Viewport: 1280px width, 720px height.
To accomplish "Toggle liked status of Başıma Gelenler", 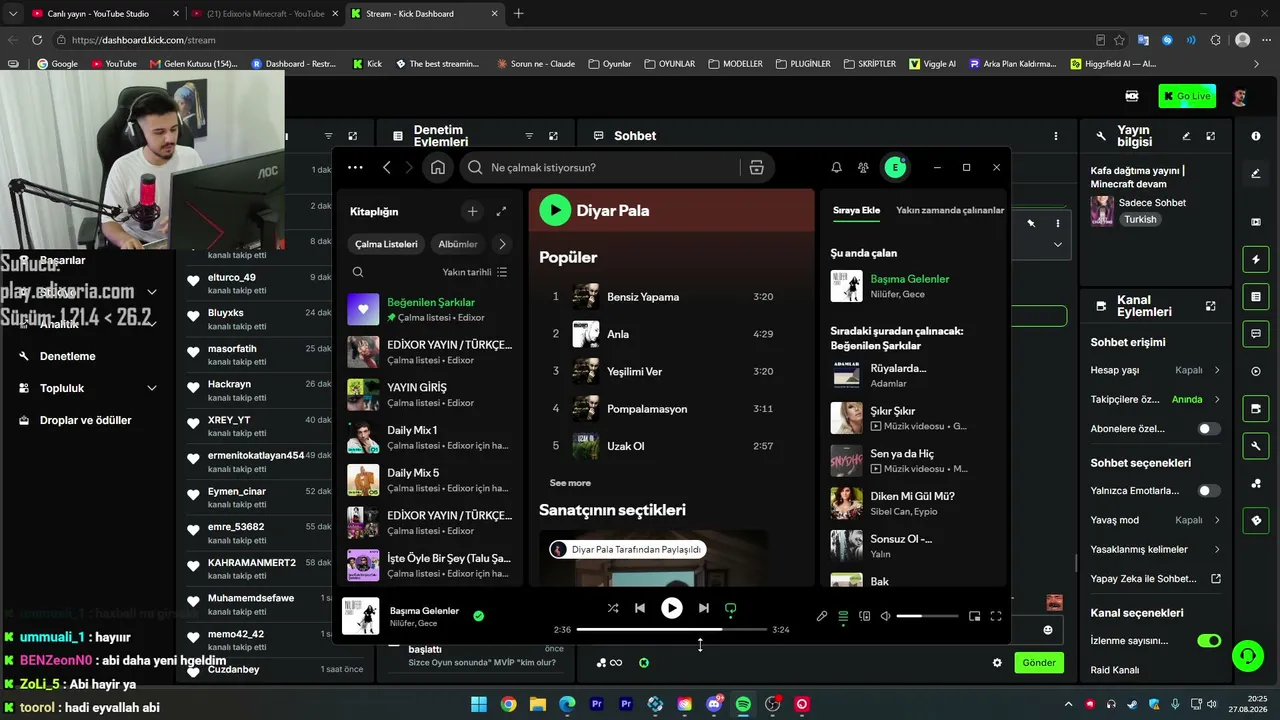I will click(x=478, y=616).
